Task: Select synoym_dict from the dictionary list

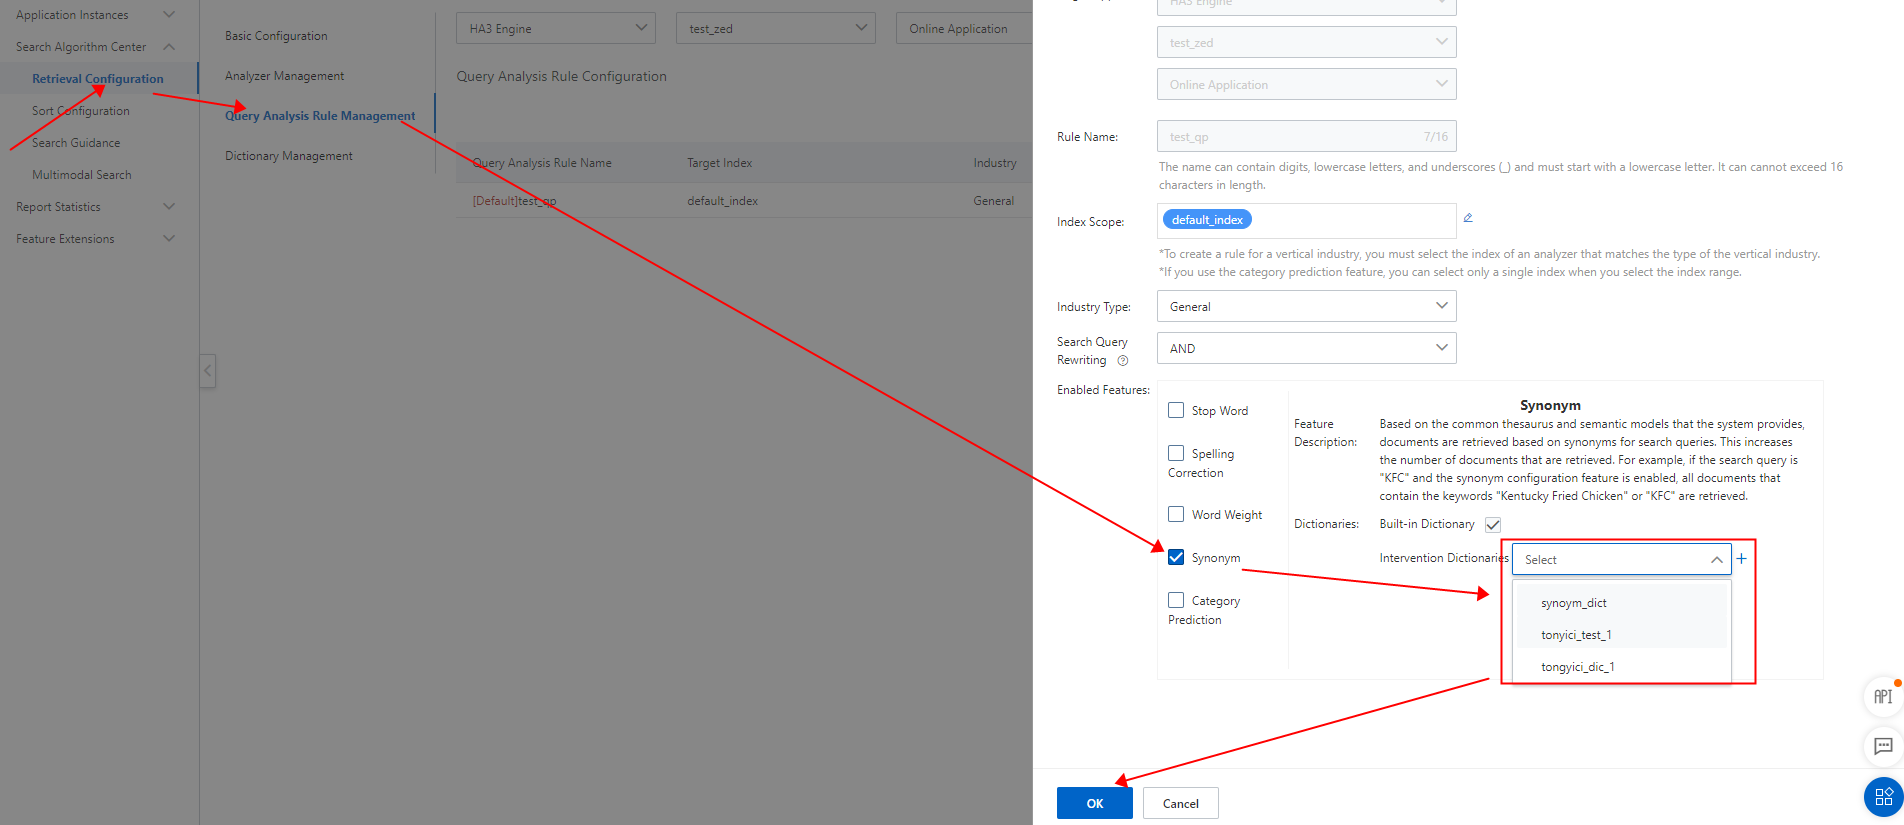Action: pyautogui.click(x=1621, y=603)
